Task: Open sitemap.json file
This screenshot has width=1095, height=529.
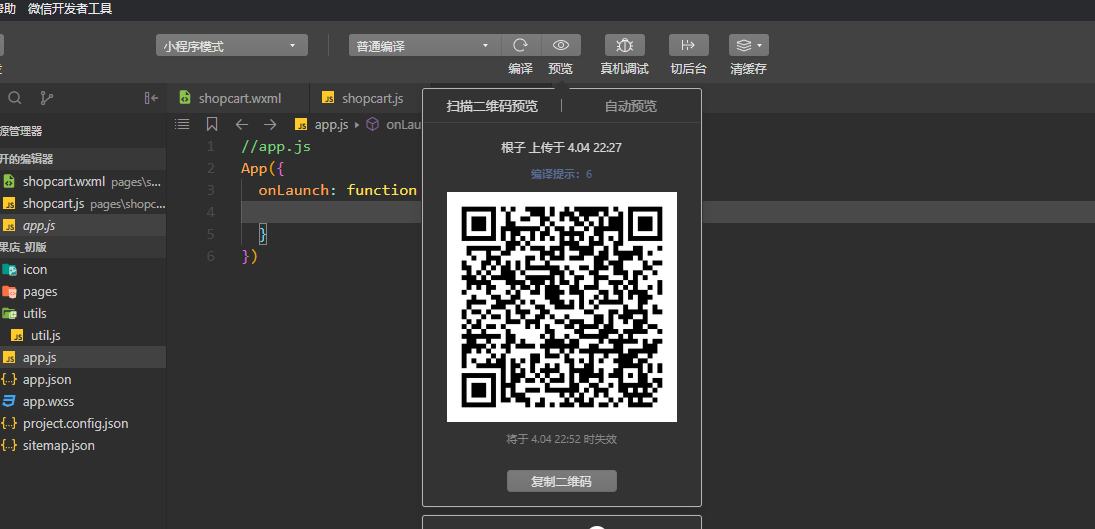Action: [x=83, y=445]
